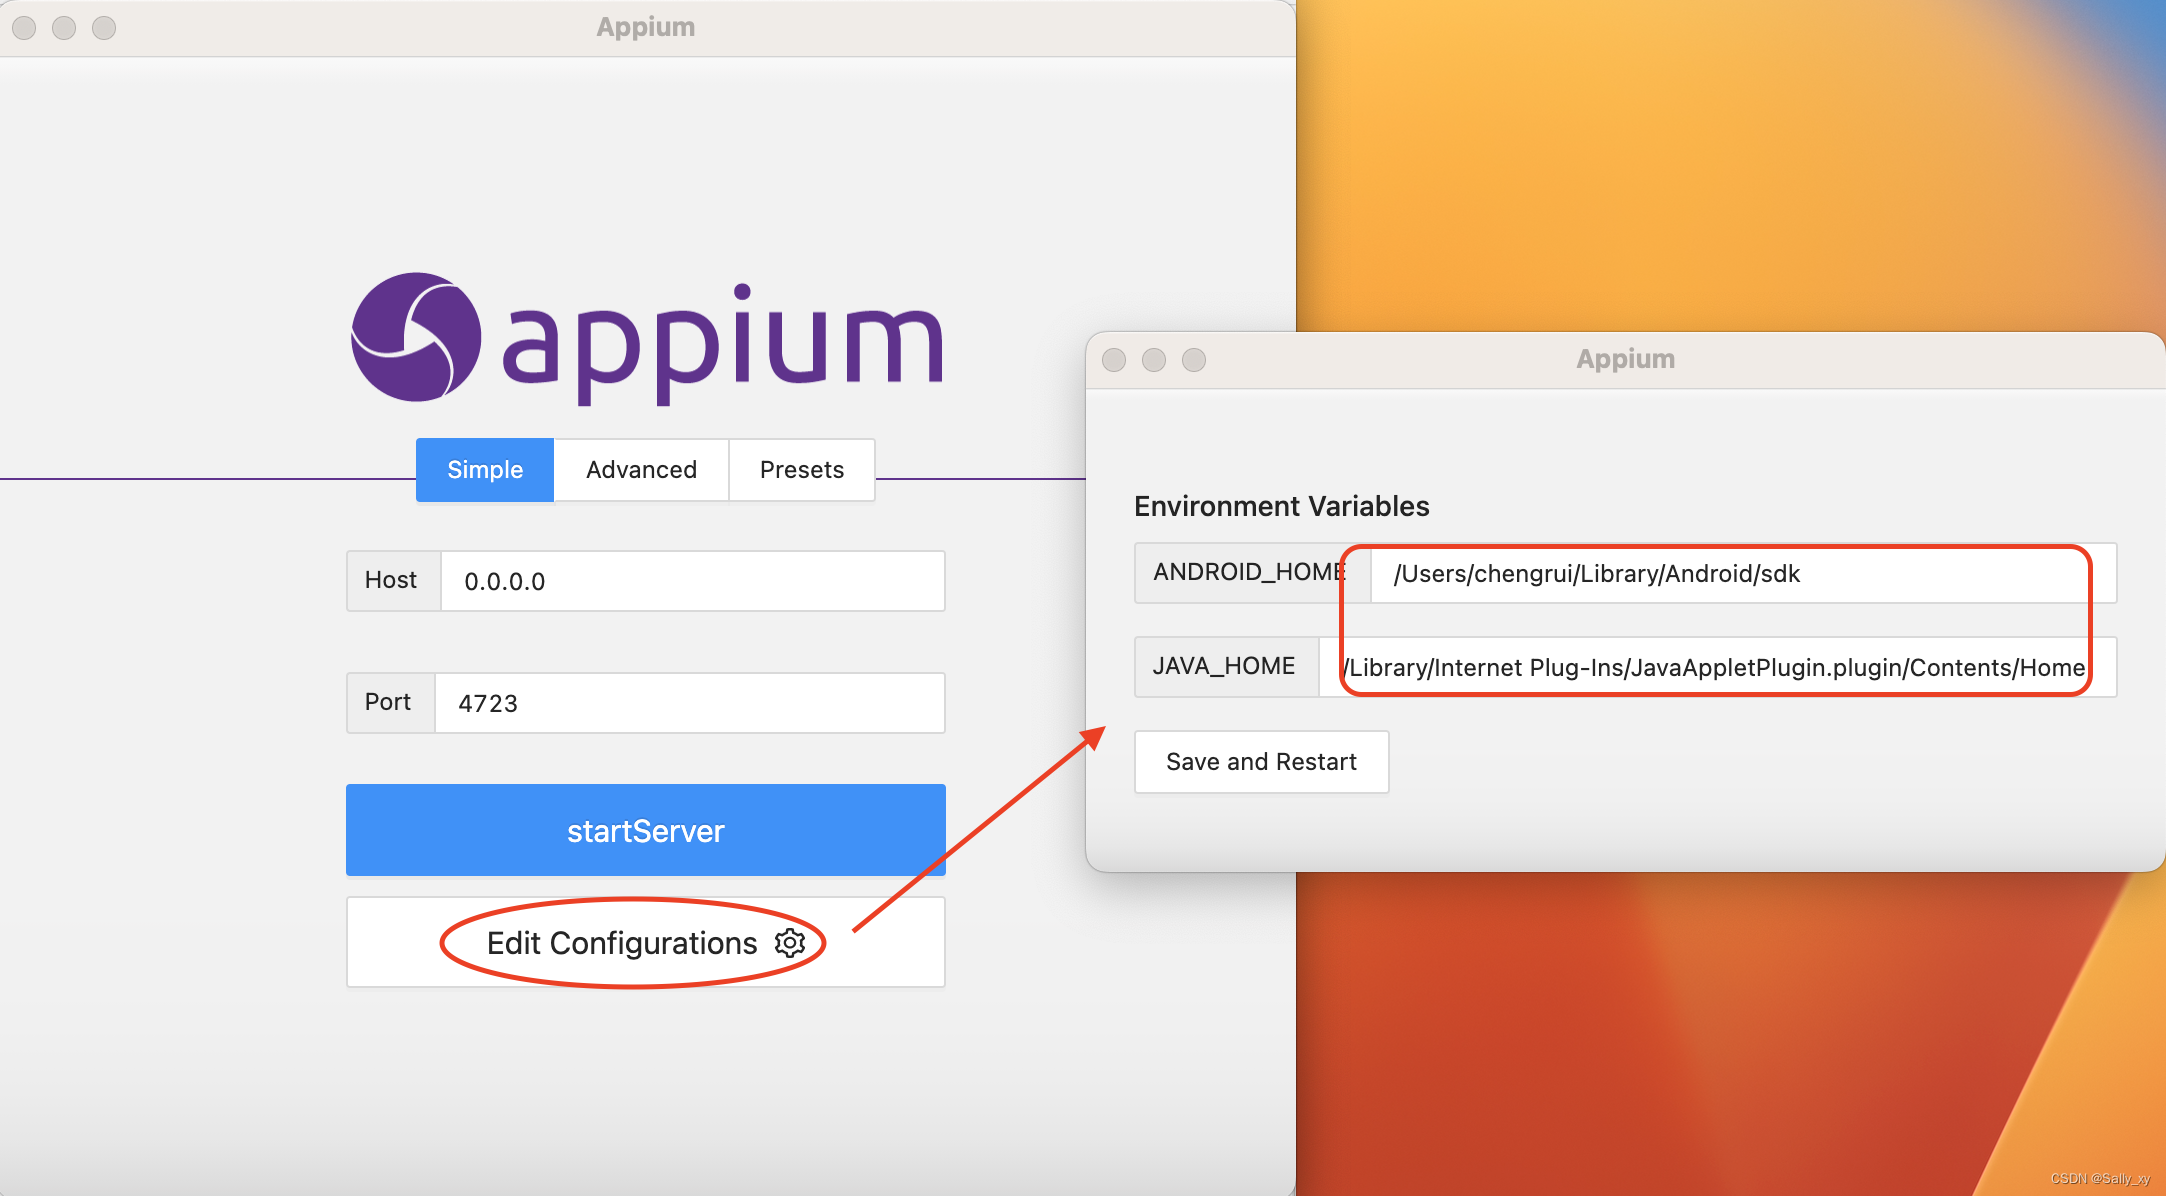The height and width of the screenshot is (1196, 2166).
Task: Click the JAVA_HOME label
Action: (1224, 666)
